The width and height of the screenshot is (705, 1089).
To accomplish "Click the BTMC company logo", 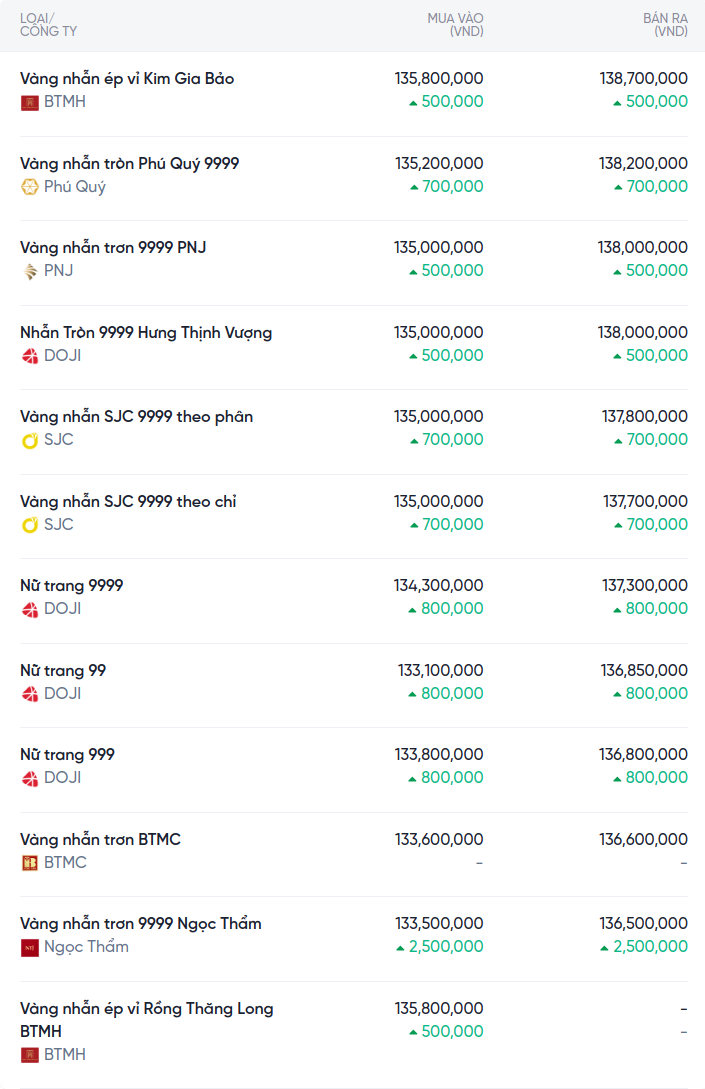I will [30, 863].
